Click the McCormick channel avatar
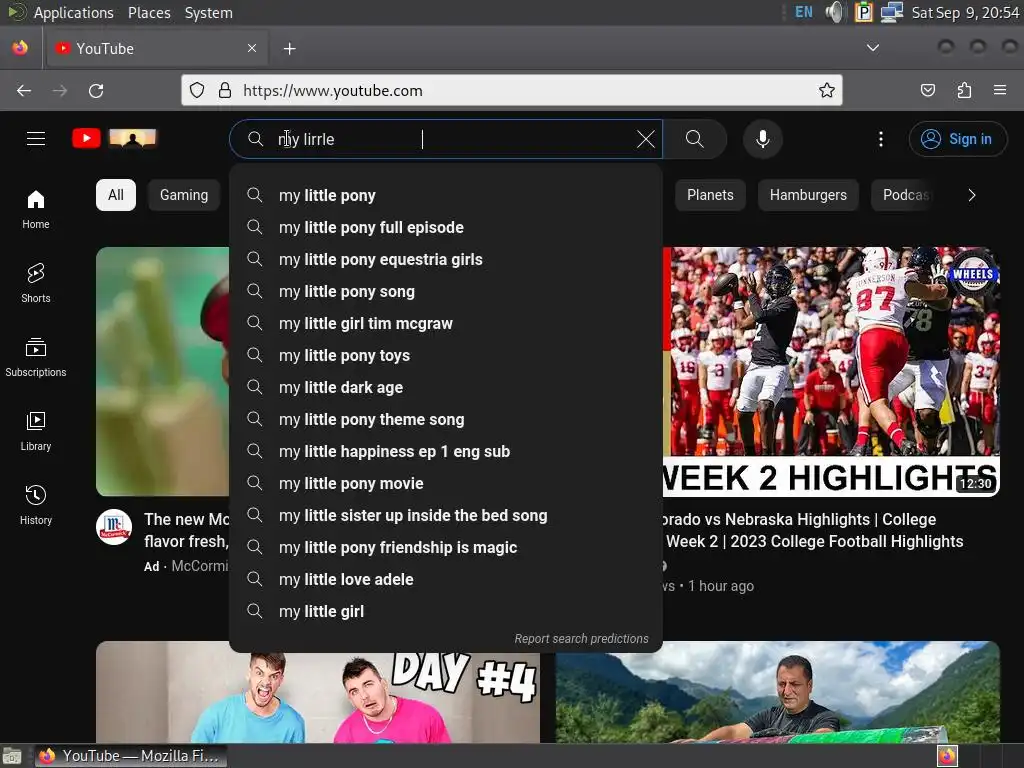This screenshot has height=768, width=1024. click(x=114, y=527)
